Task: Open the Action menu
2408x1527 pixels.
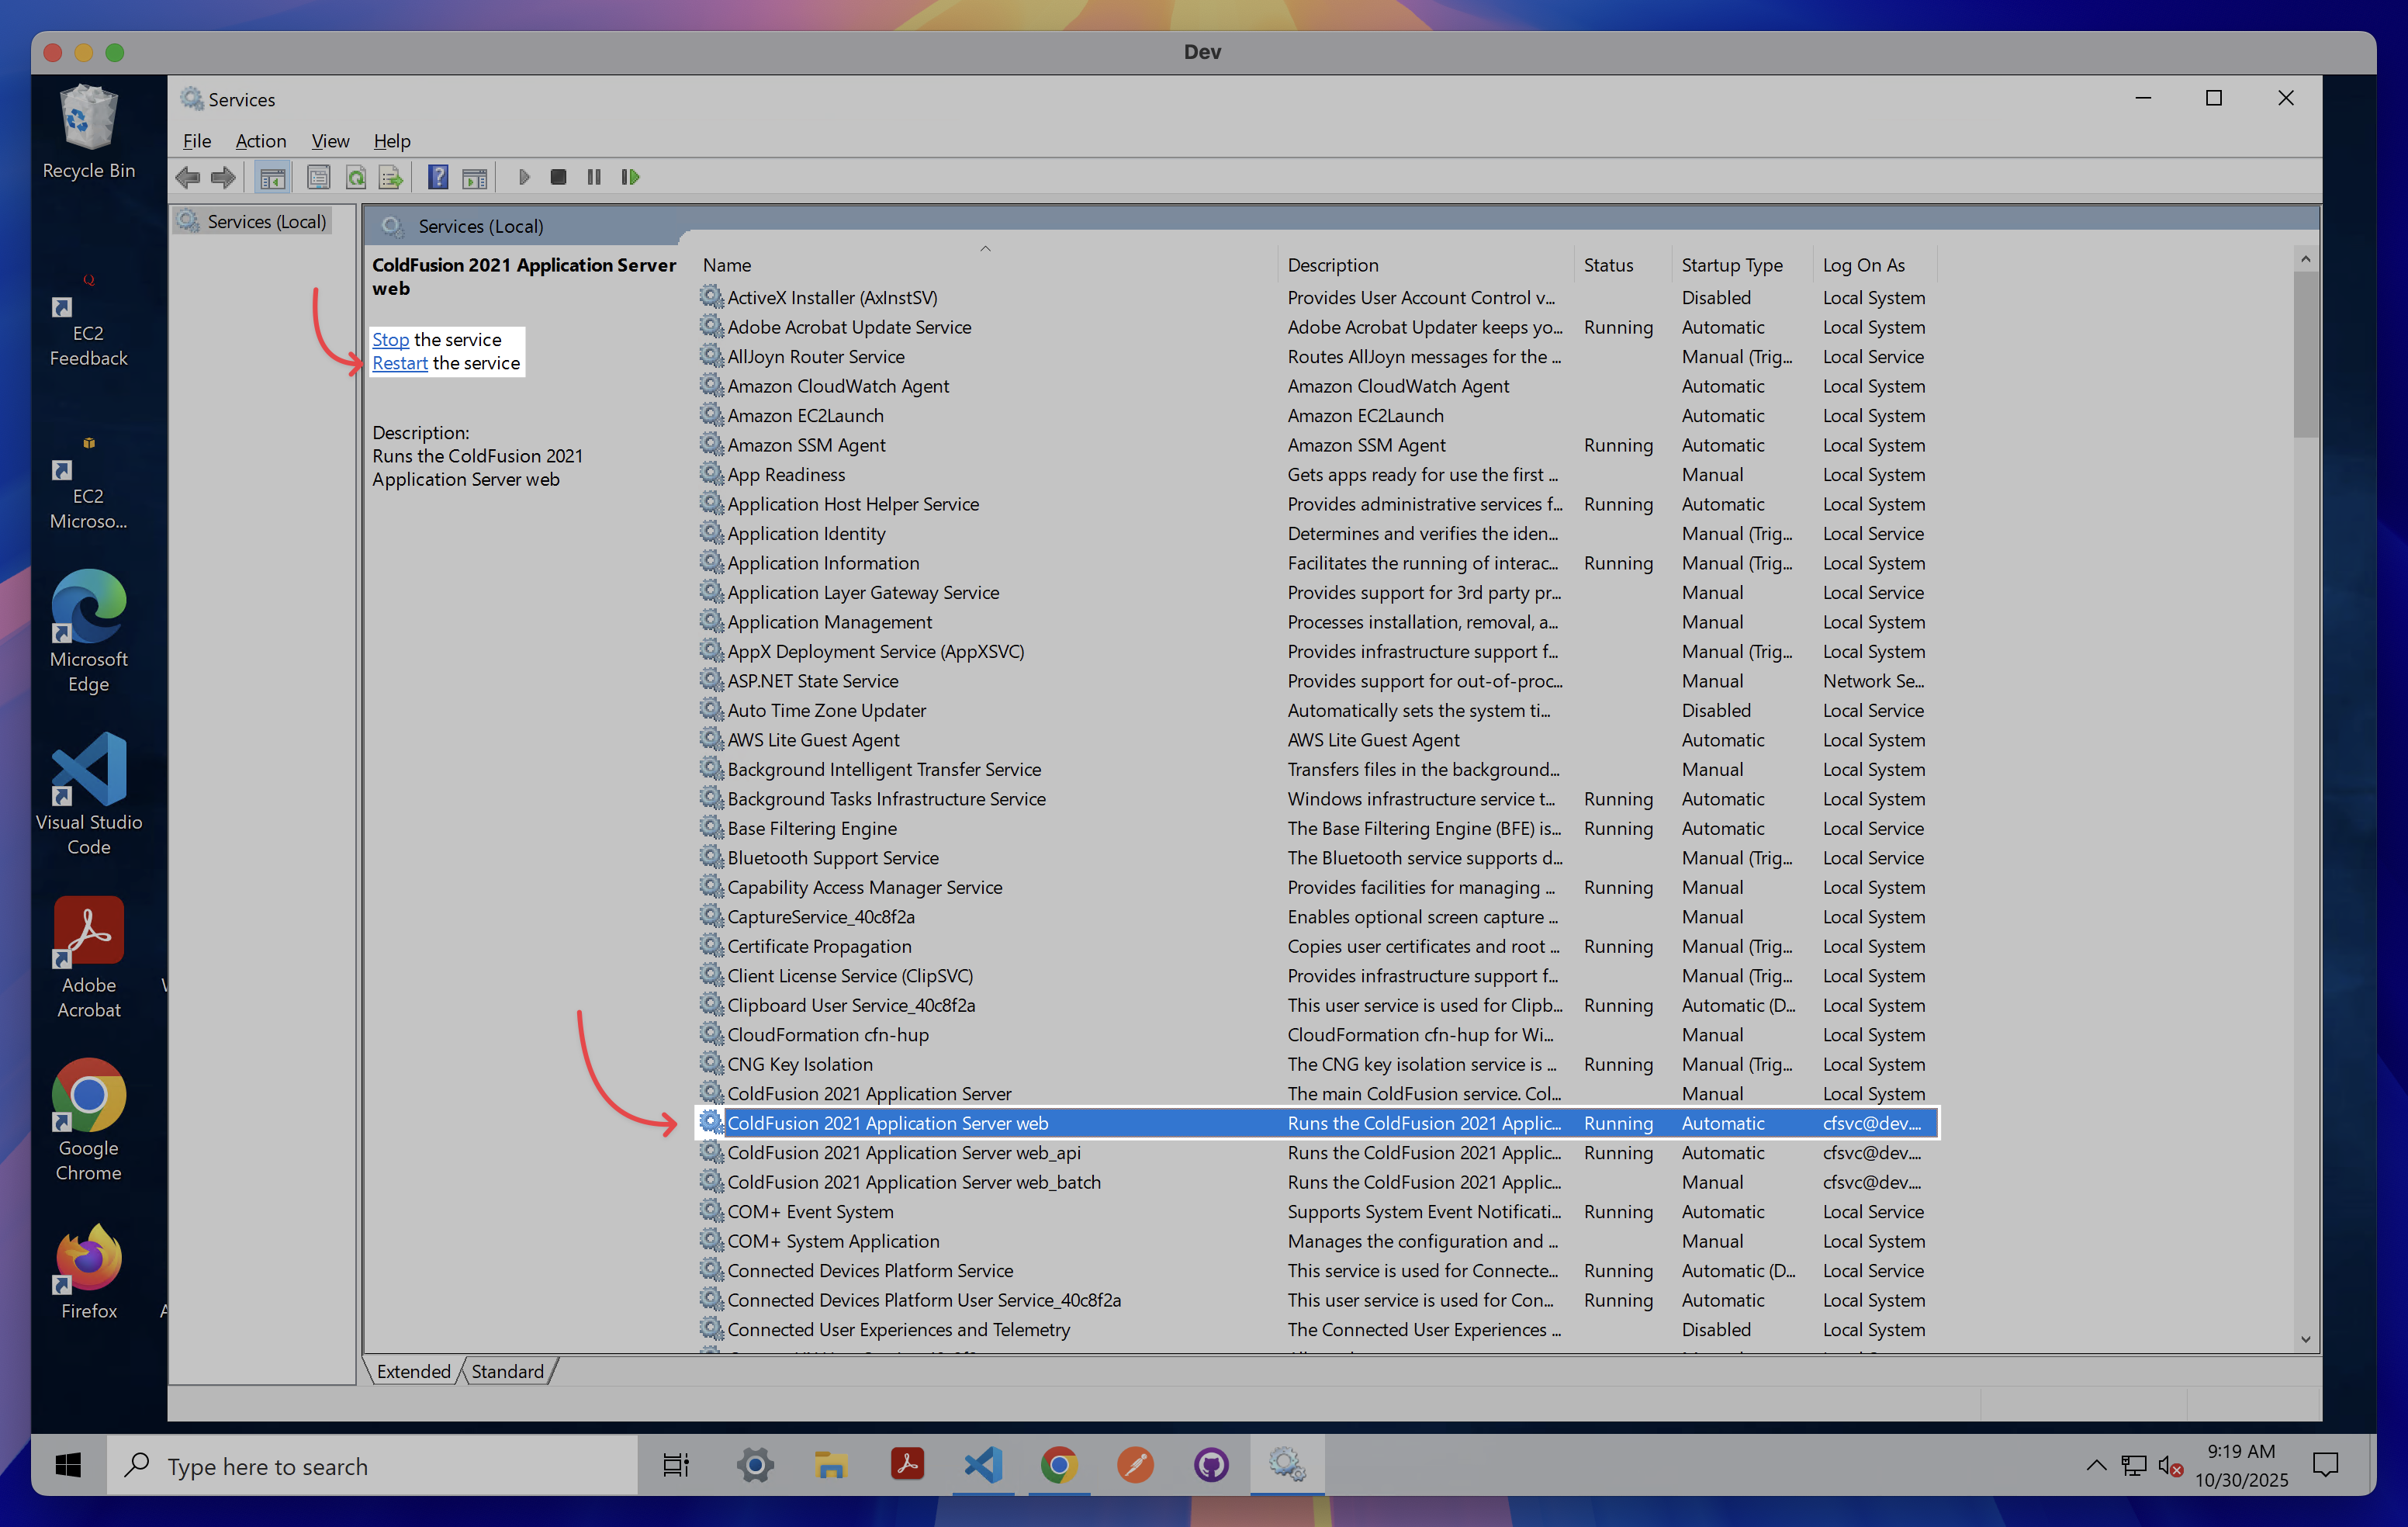Action: pos(260,141)
